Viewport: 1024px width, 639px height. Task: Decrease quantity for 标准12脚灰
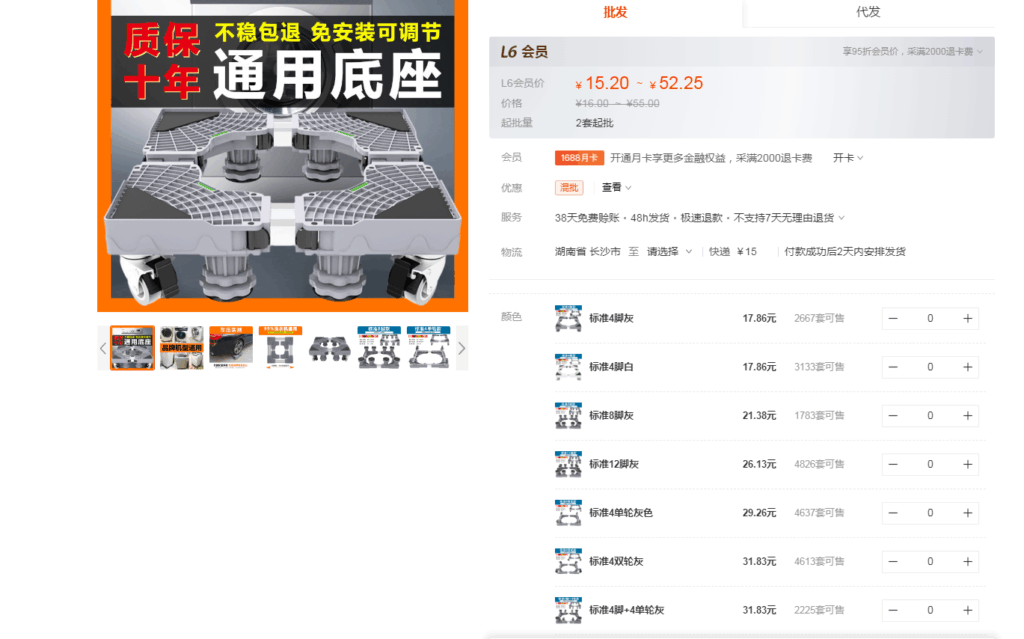point(893,465)
